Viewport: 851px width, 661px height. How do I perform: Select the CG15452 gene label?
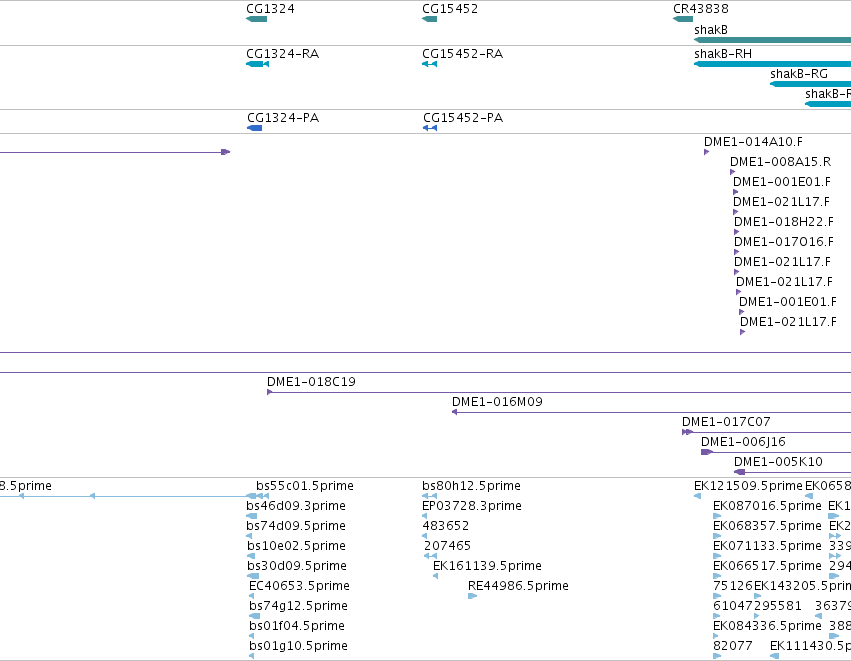(450, 9)
